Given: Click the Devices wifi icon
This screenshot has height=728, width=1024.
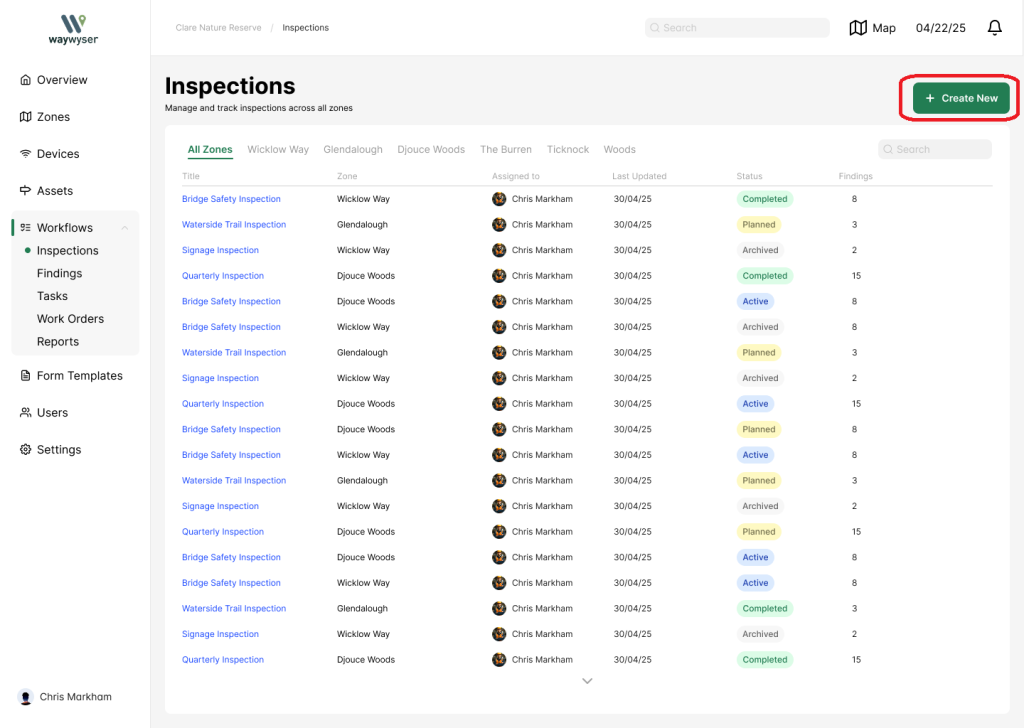Looking at the screenshot, I should point(26,154).
